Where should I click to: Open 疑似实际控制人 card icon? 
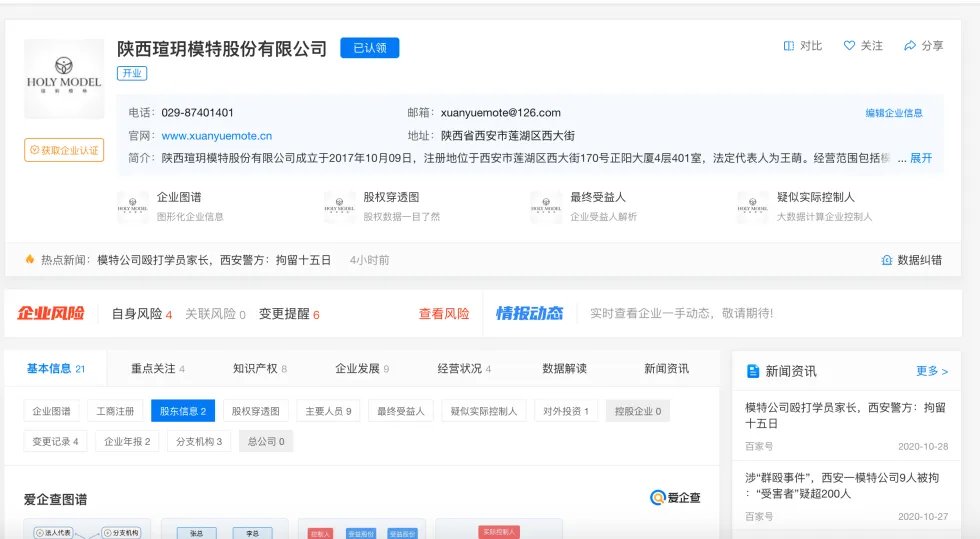coord(752,207)
